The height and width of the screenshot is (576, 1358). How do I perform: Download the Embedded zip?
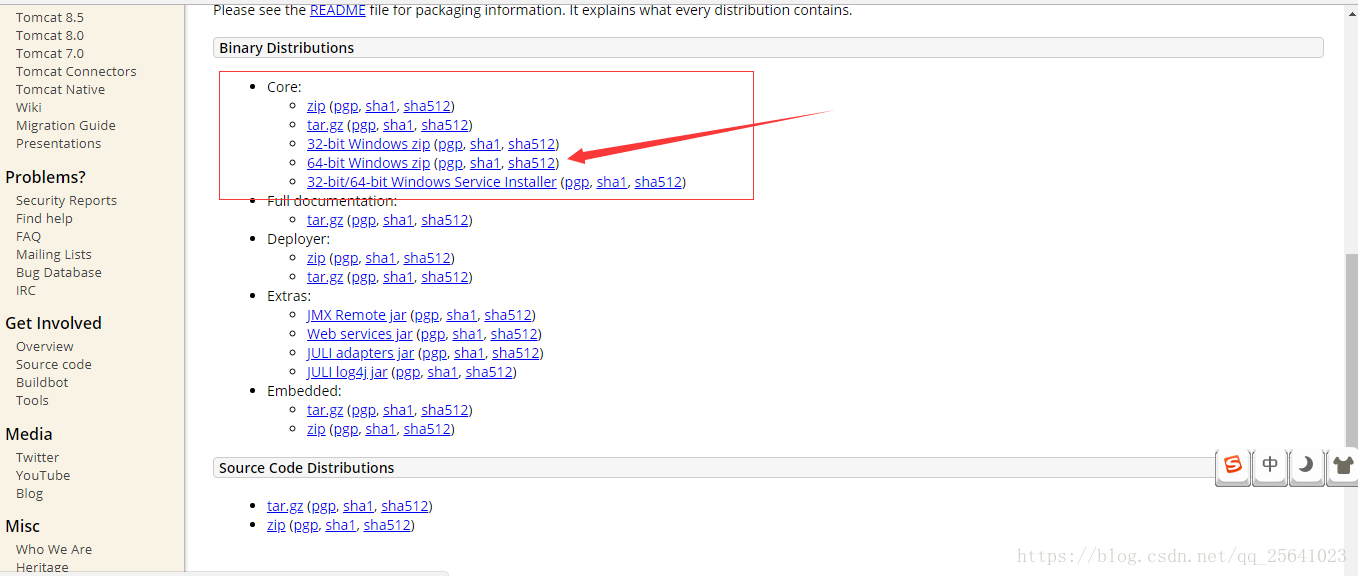316,429
